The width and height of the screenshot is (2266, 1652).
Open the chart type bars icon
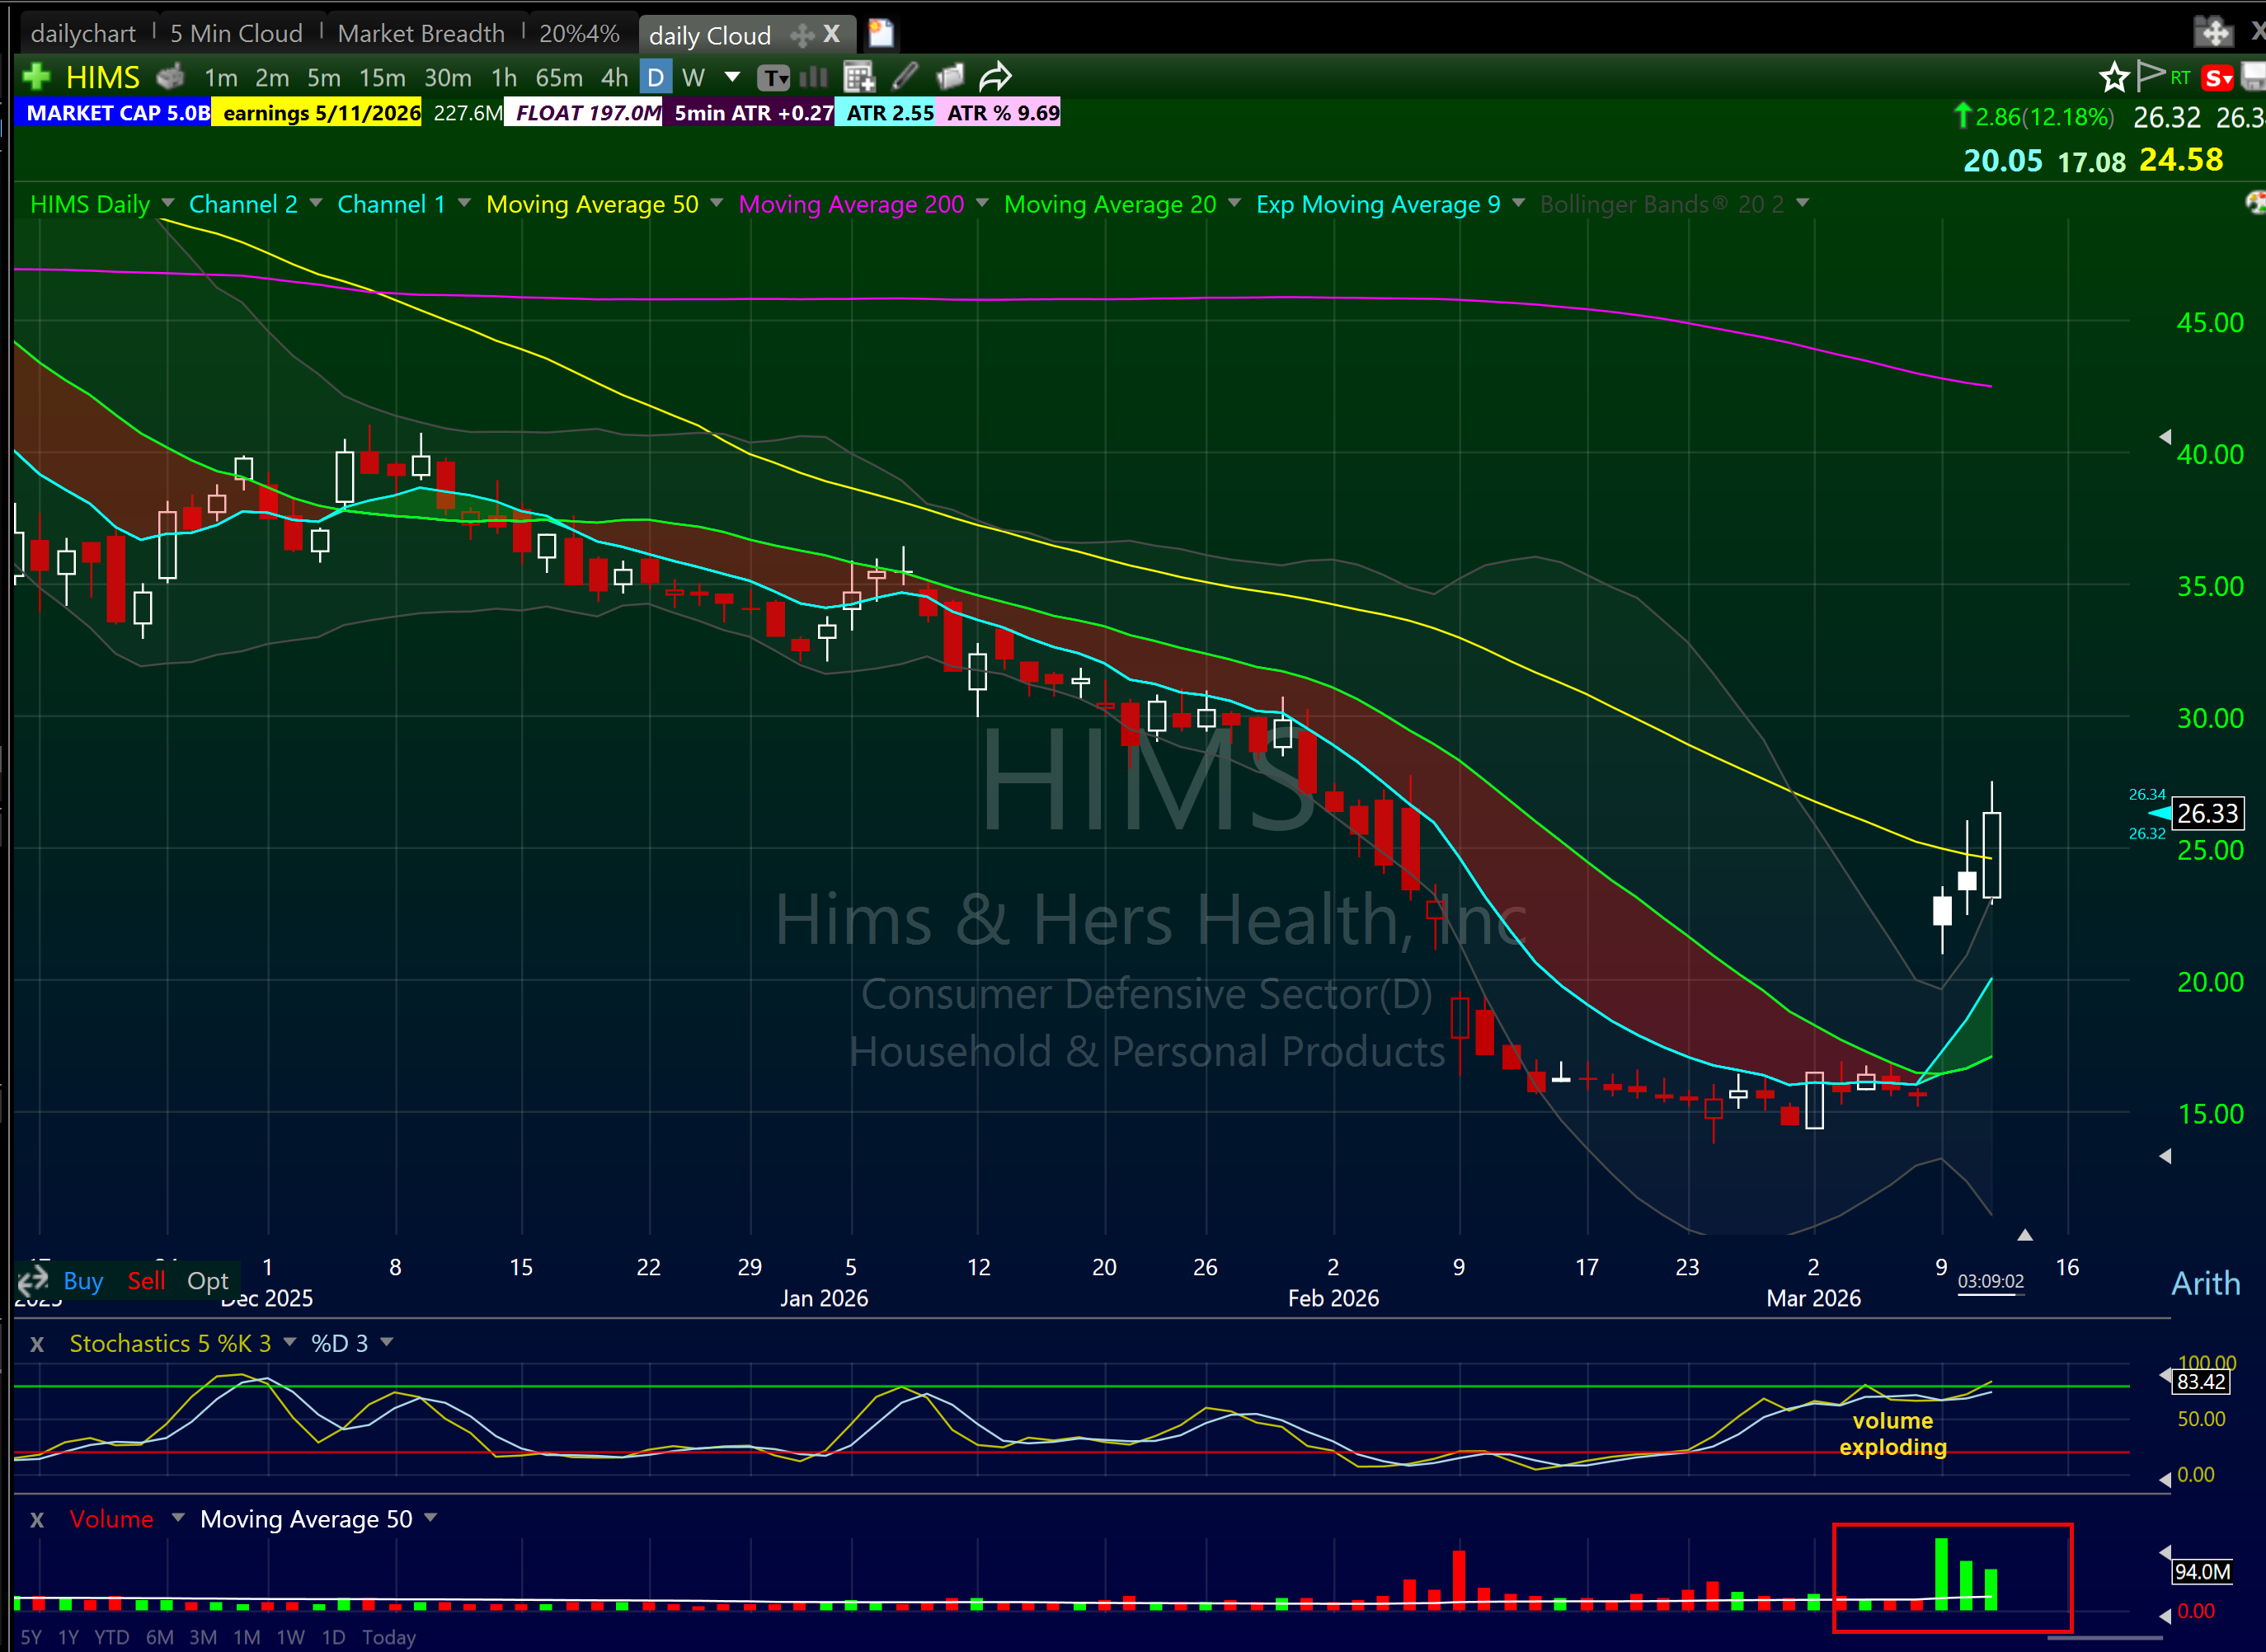click(x=814, y=77)
